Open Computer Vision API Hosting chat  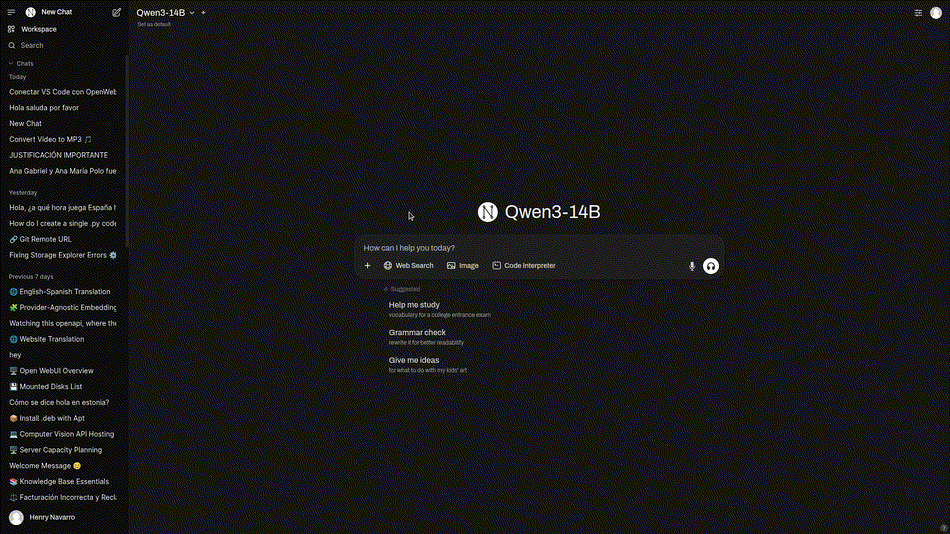click(62, 434)
